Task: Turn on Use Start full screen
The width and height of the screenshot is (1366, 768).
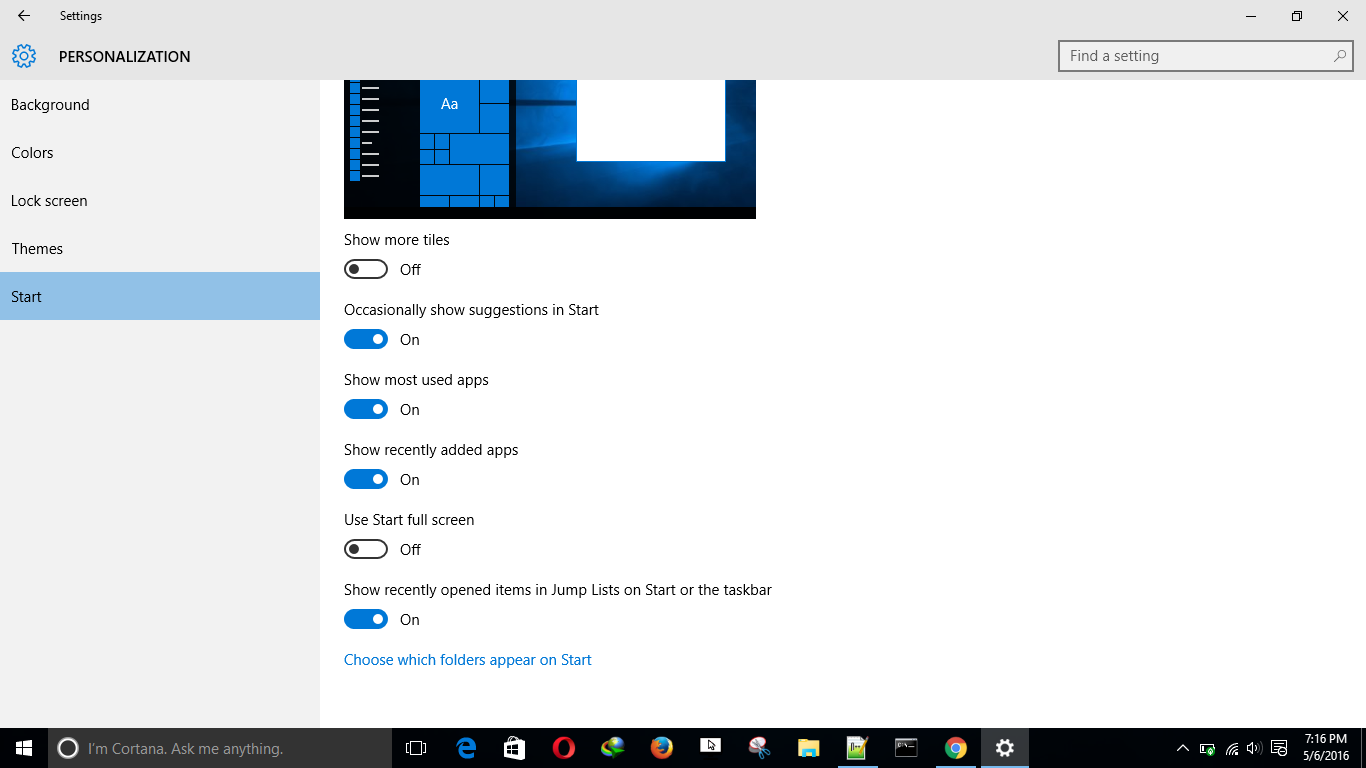Action: click(x=366, y=550)
